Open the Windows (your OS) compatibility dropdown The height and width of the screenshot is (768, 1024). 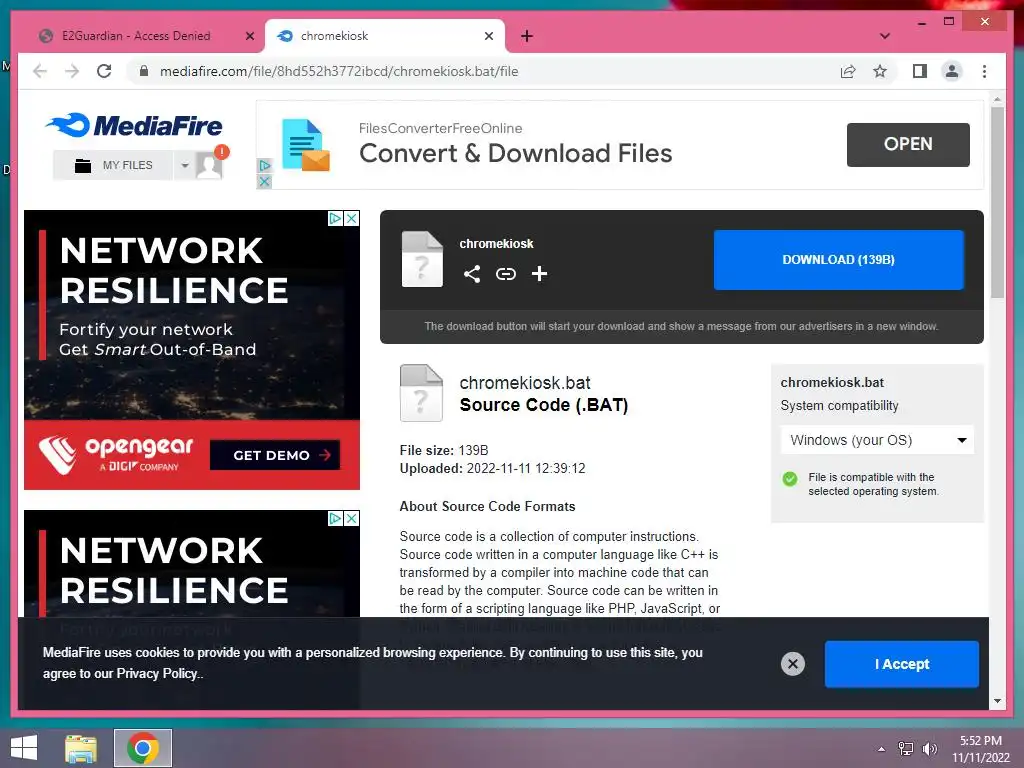click(877, 440)
